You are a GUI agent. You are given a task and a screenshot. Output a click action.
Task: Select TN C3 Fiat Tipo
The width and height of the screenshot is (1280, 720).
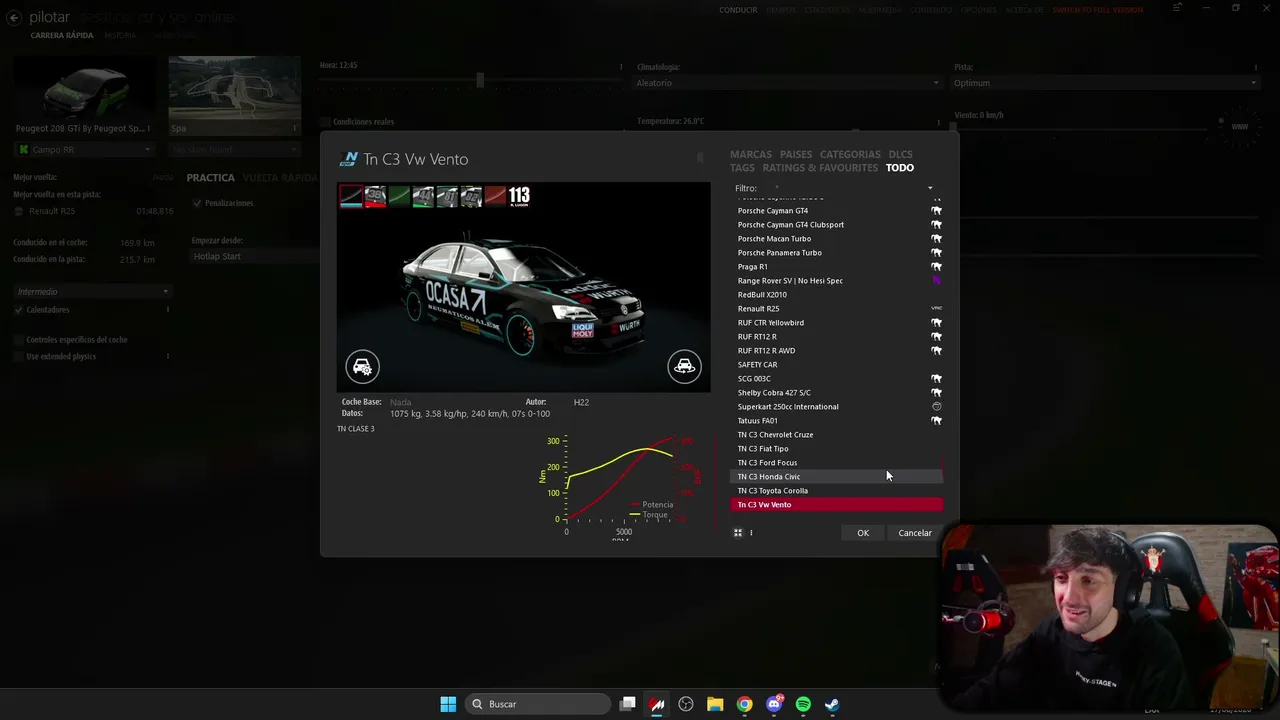click(838, 449)
